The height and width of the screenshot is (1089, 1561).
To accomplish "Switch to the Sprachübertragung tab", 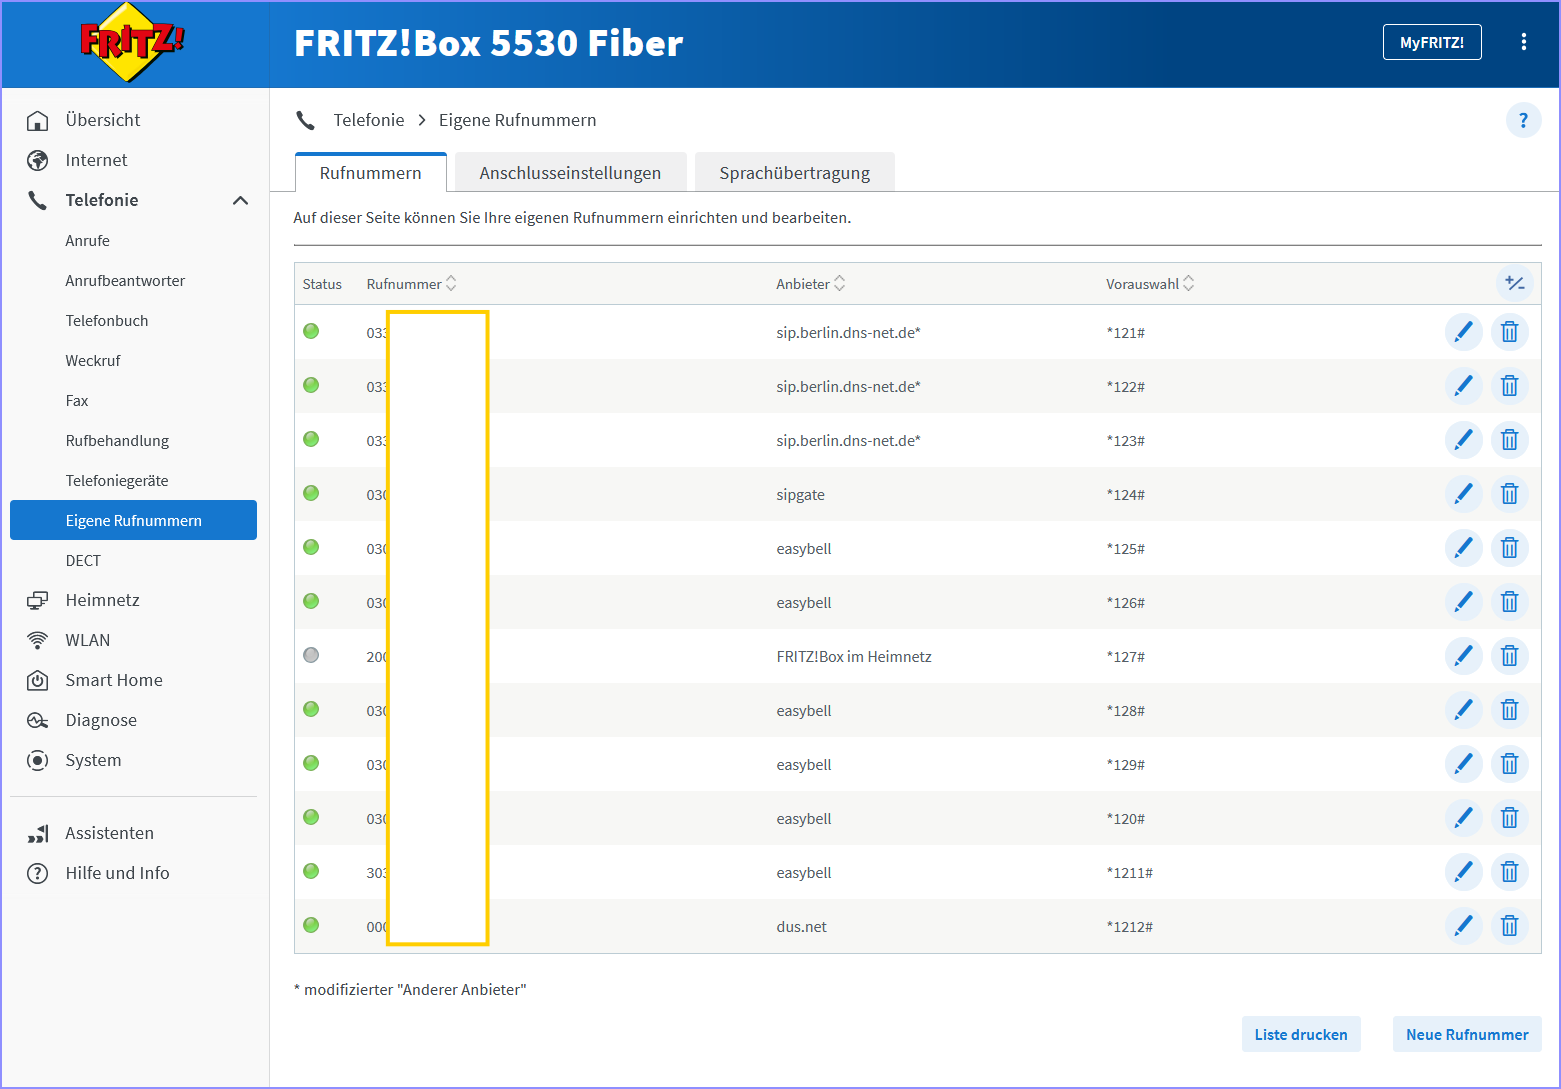I will pos(794,172).
